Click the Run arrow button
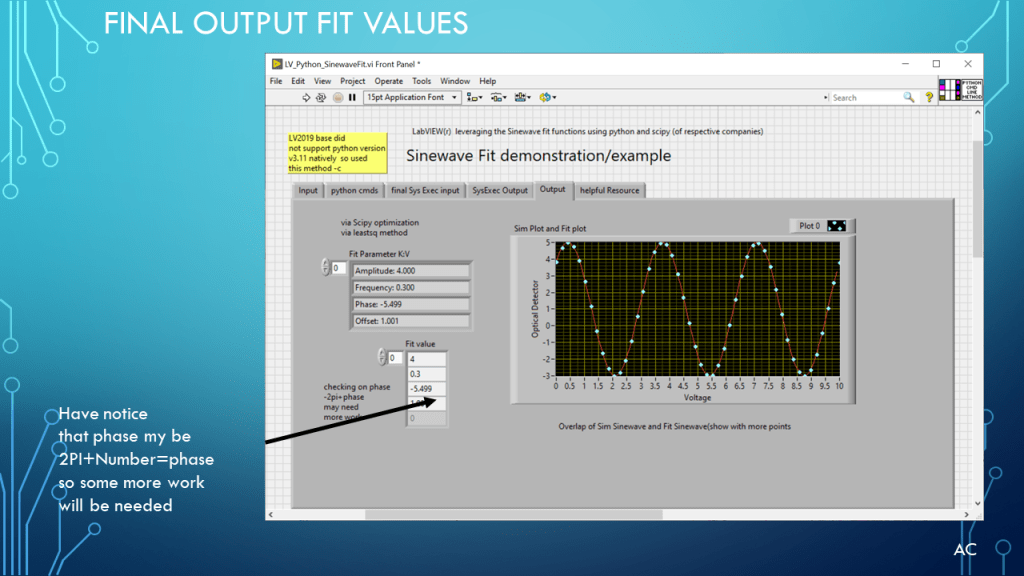1024x576 pixels. [x=306, y=97]
